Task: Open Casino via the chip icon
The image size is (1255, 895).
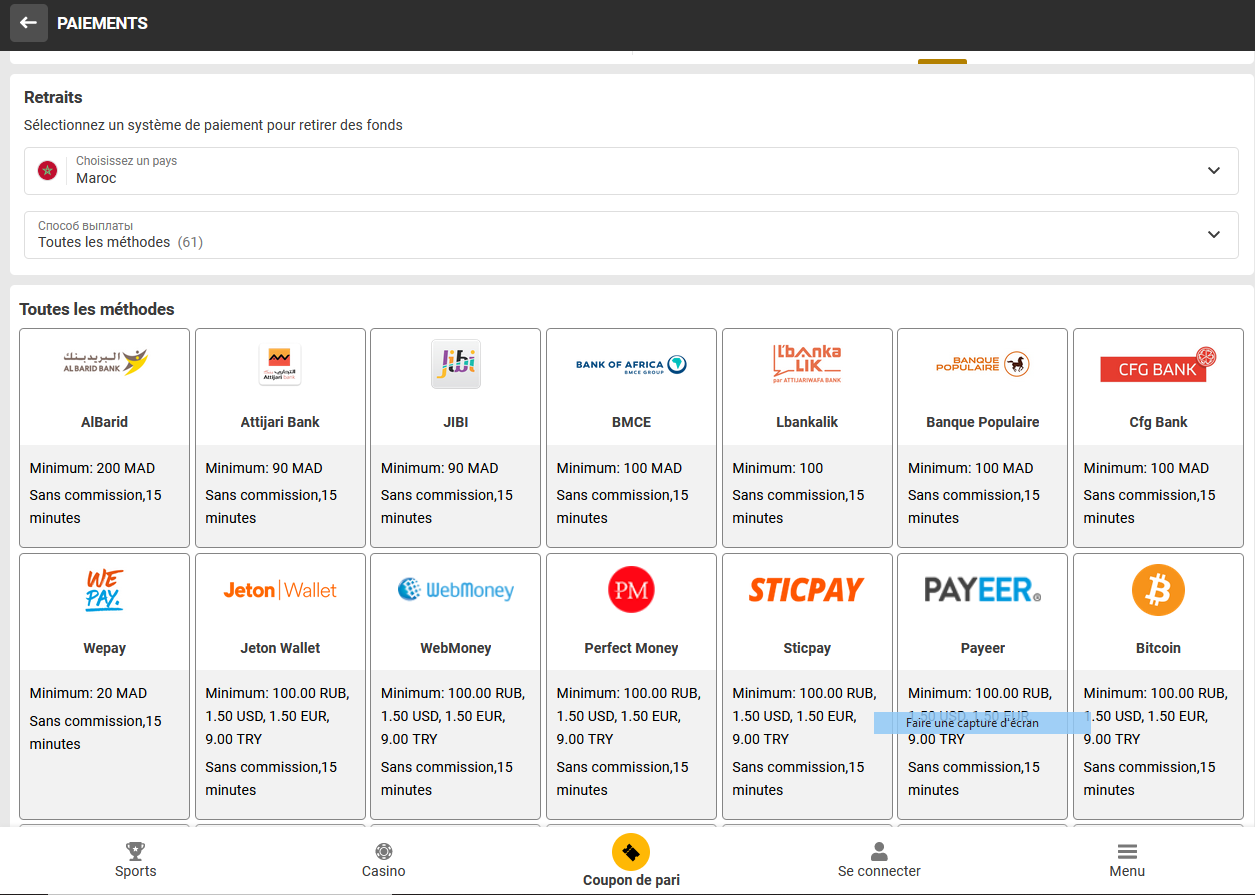Action: [384, 851]
